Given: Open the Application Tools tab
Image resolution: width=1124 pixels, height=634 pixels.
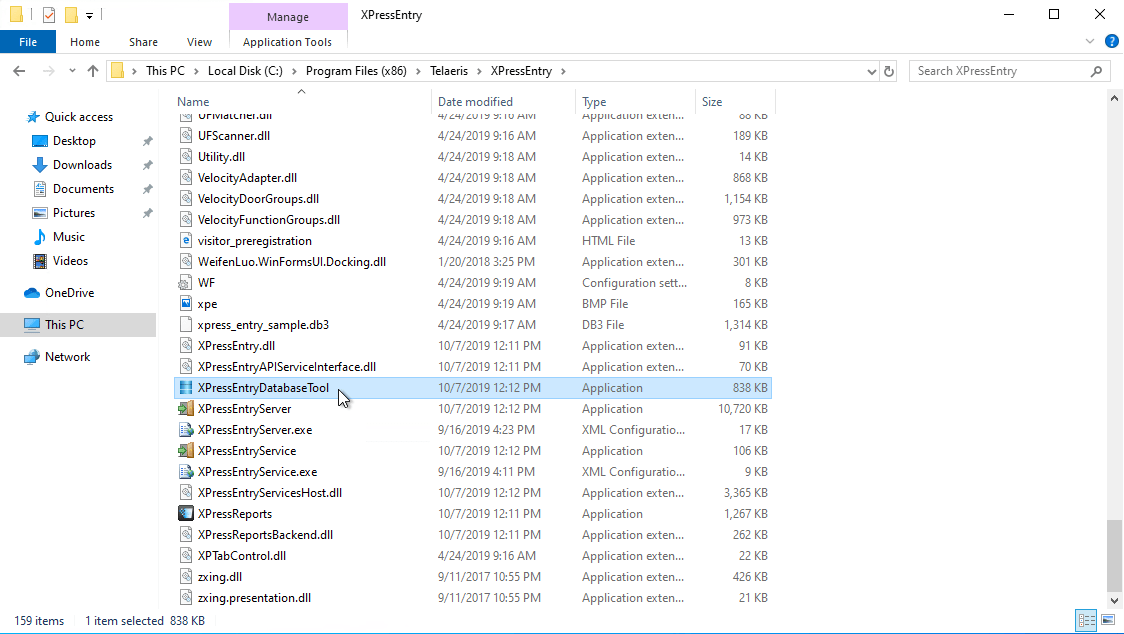Looking at the screenshot, I should point(287,42).
